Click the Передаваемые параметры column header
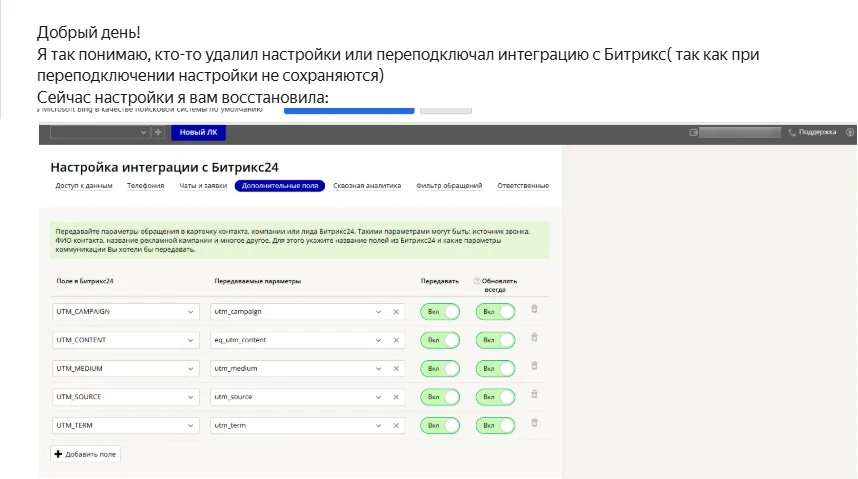The height and width of the screenshot is (479, 858). click(258, 281)
